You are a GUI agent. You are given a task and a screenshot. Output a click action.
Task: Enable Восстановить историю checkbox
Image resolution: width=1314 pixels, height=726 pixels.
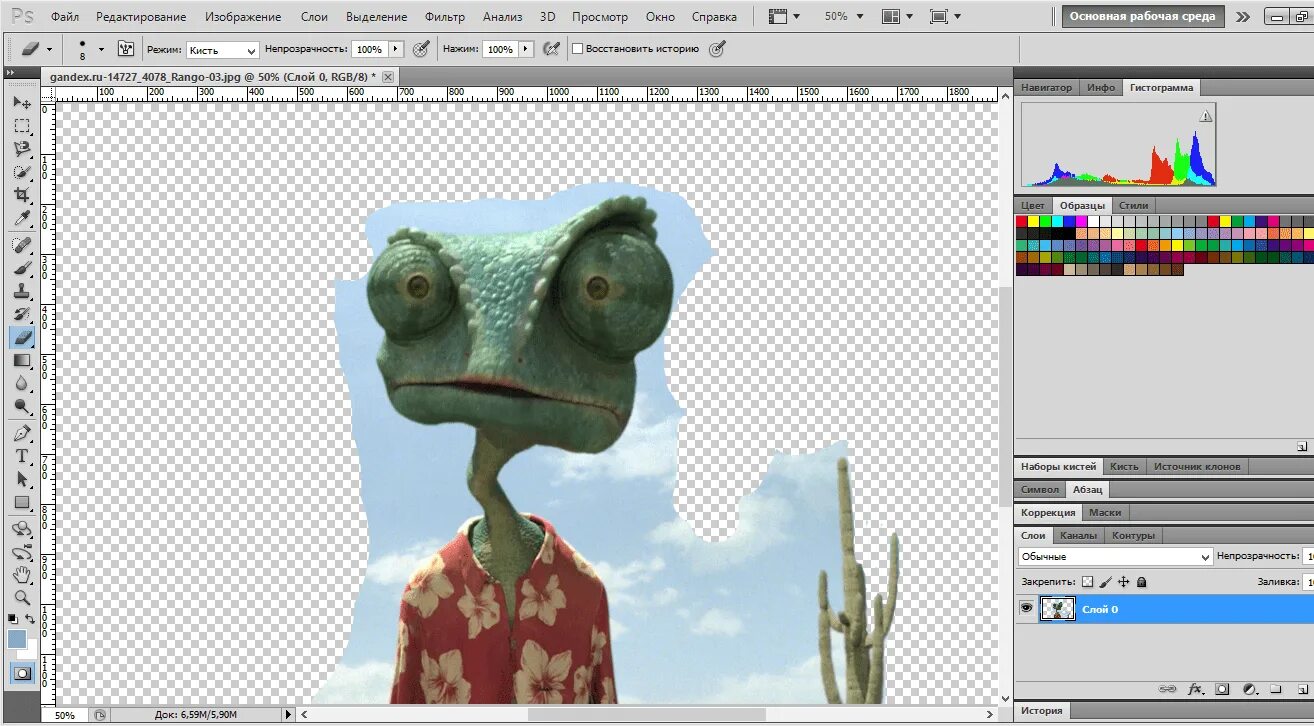coord(577,48)
